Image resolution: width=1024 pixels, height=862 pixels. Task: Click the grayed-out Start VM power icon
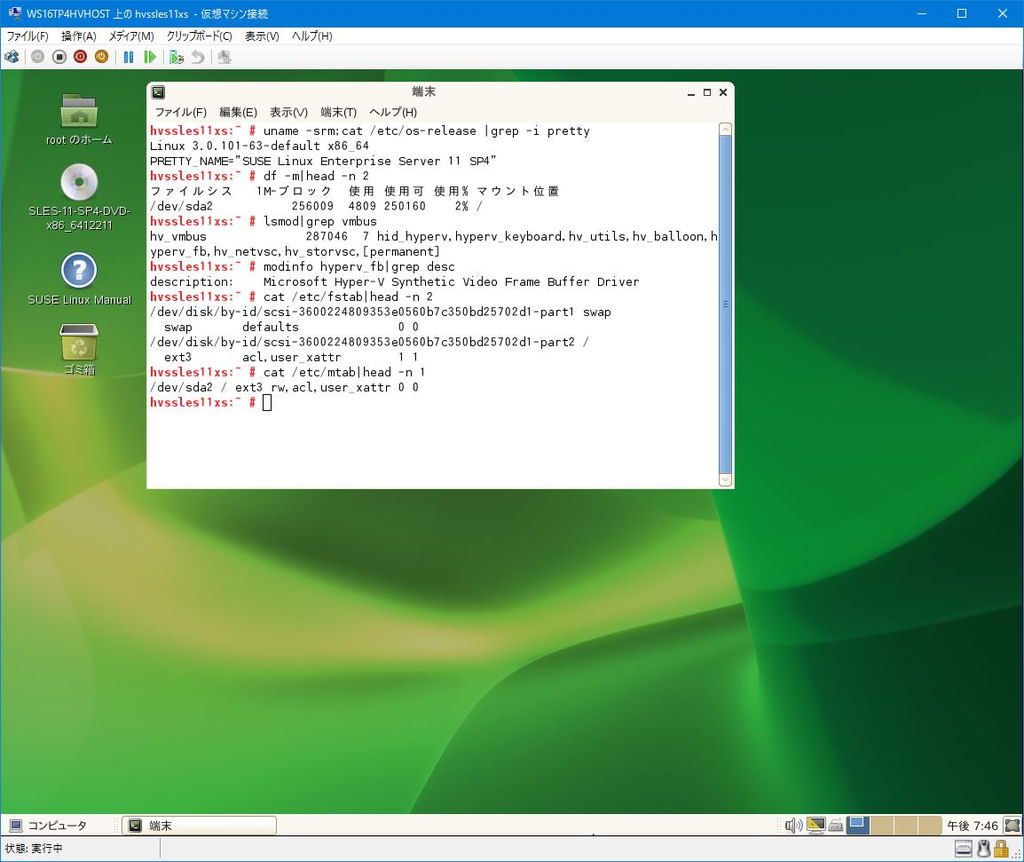[38, 57]
